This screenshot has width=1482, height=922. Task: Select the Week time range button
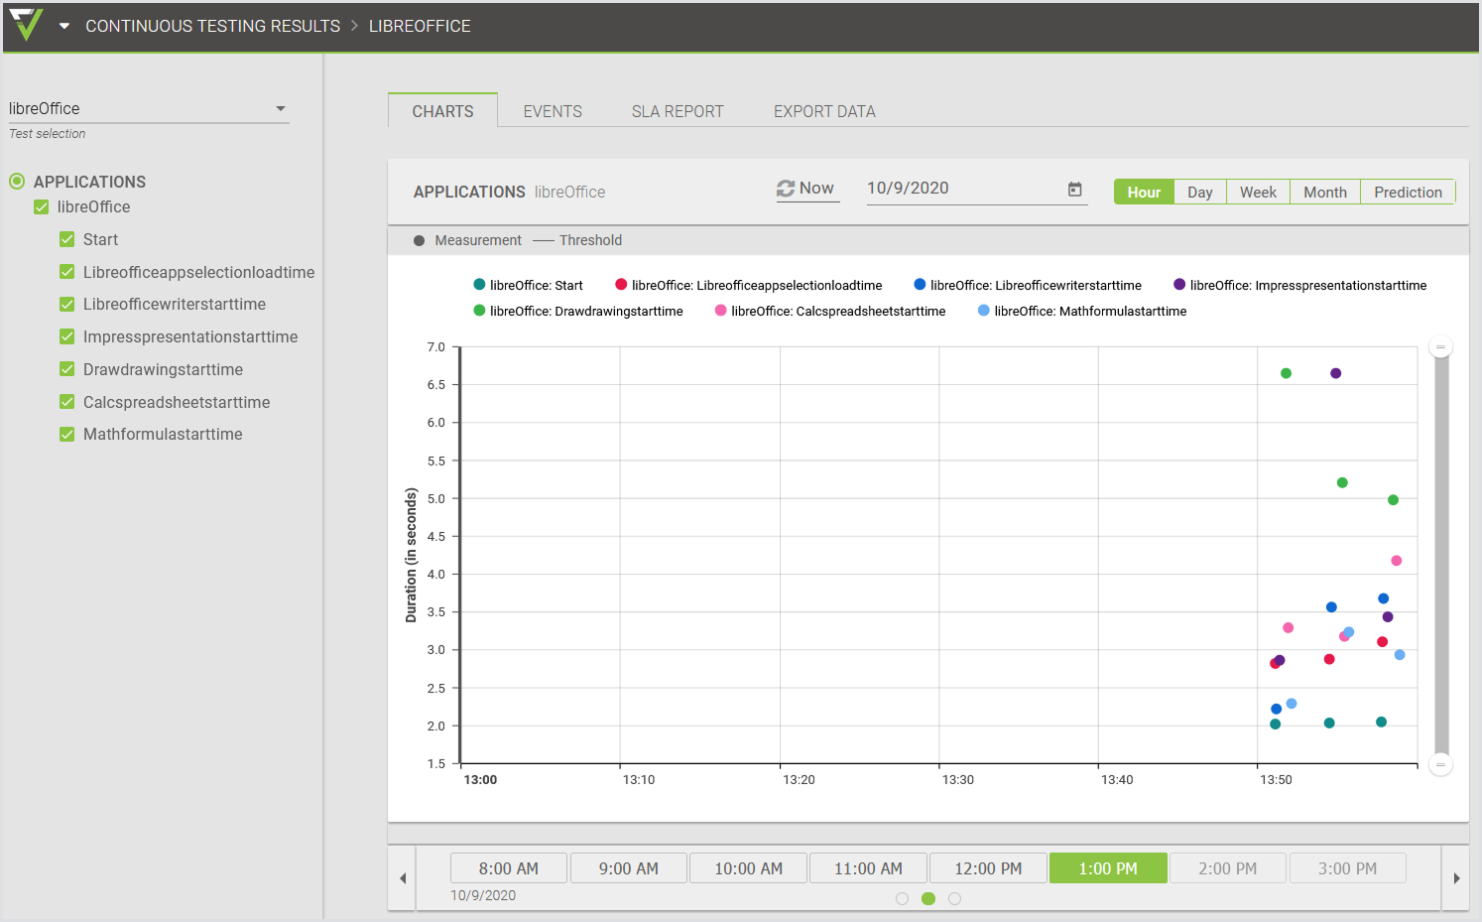1257,192
